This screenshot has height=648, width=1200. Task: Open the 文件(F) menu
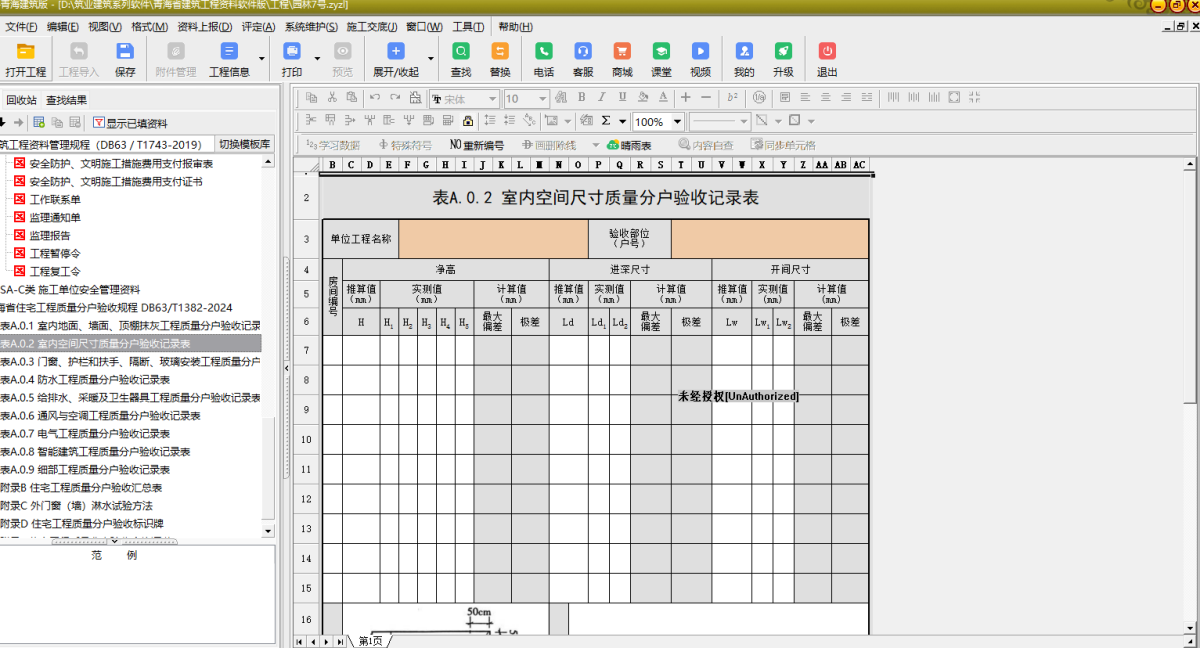pyautogui.click(x=22, y=26)
